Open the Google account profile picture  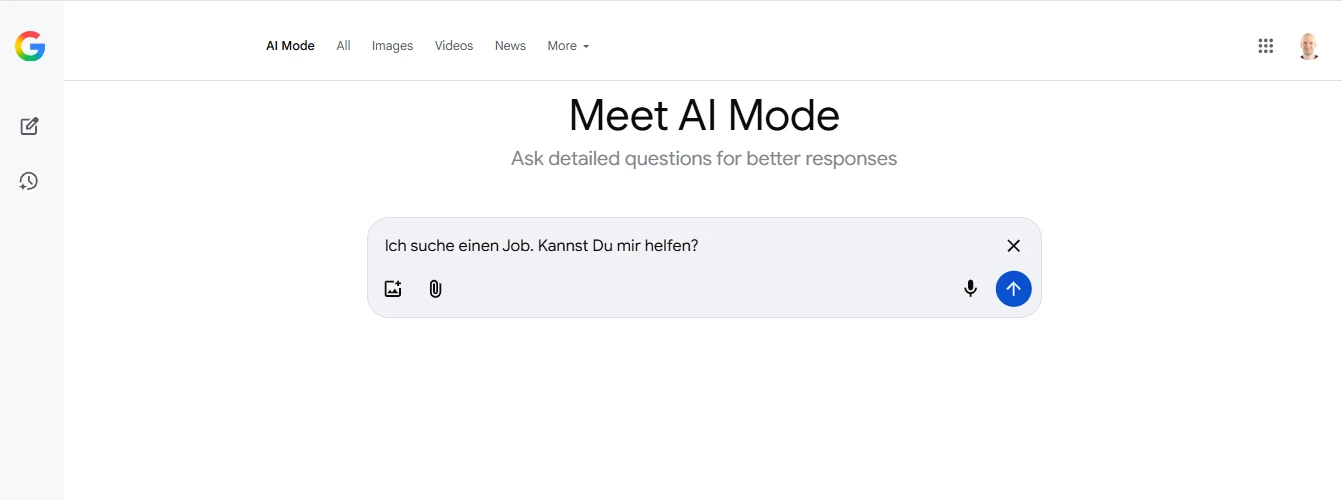tap(1308, 46)
